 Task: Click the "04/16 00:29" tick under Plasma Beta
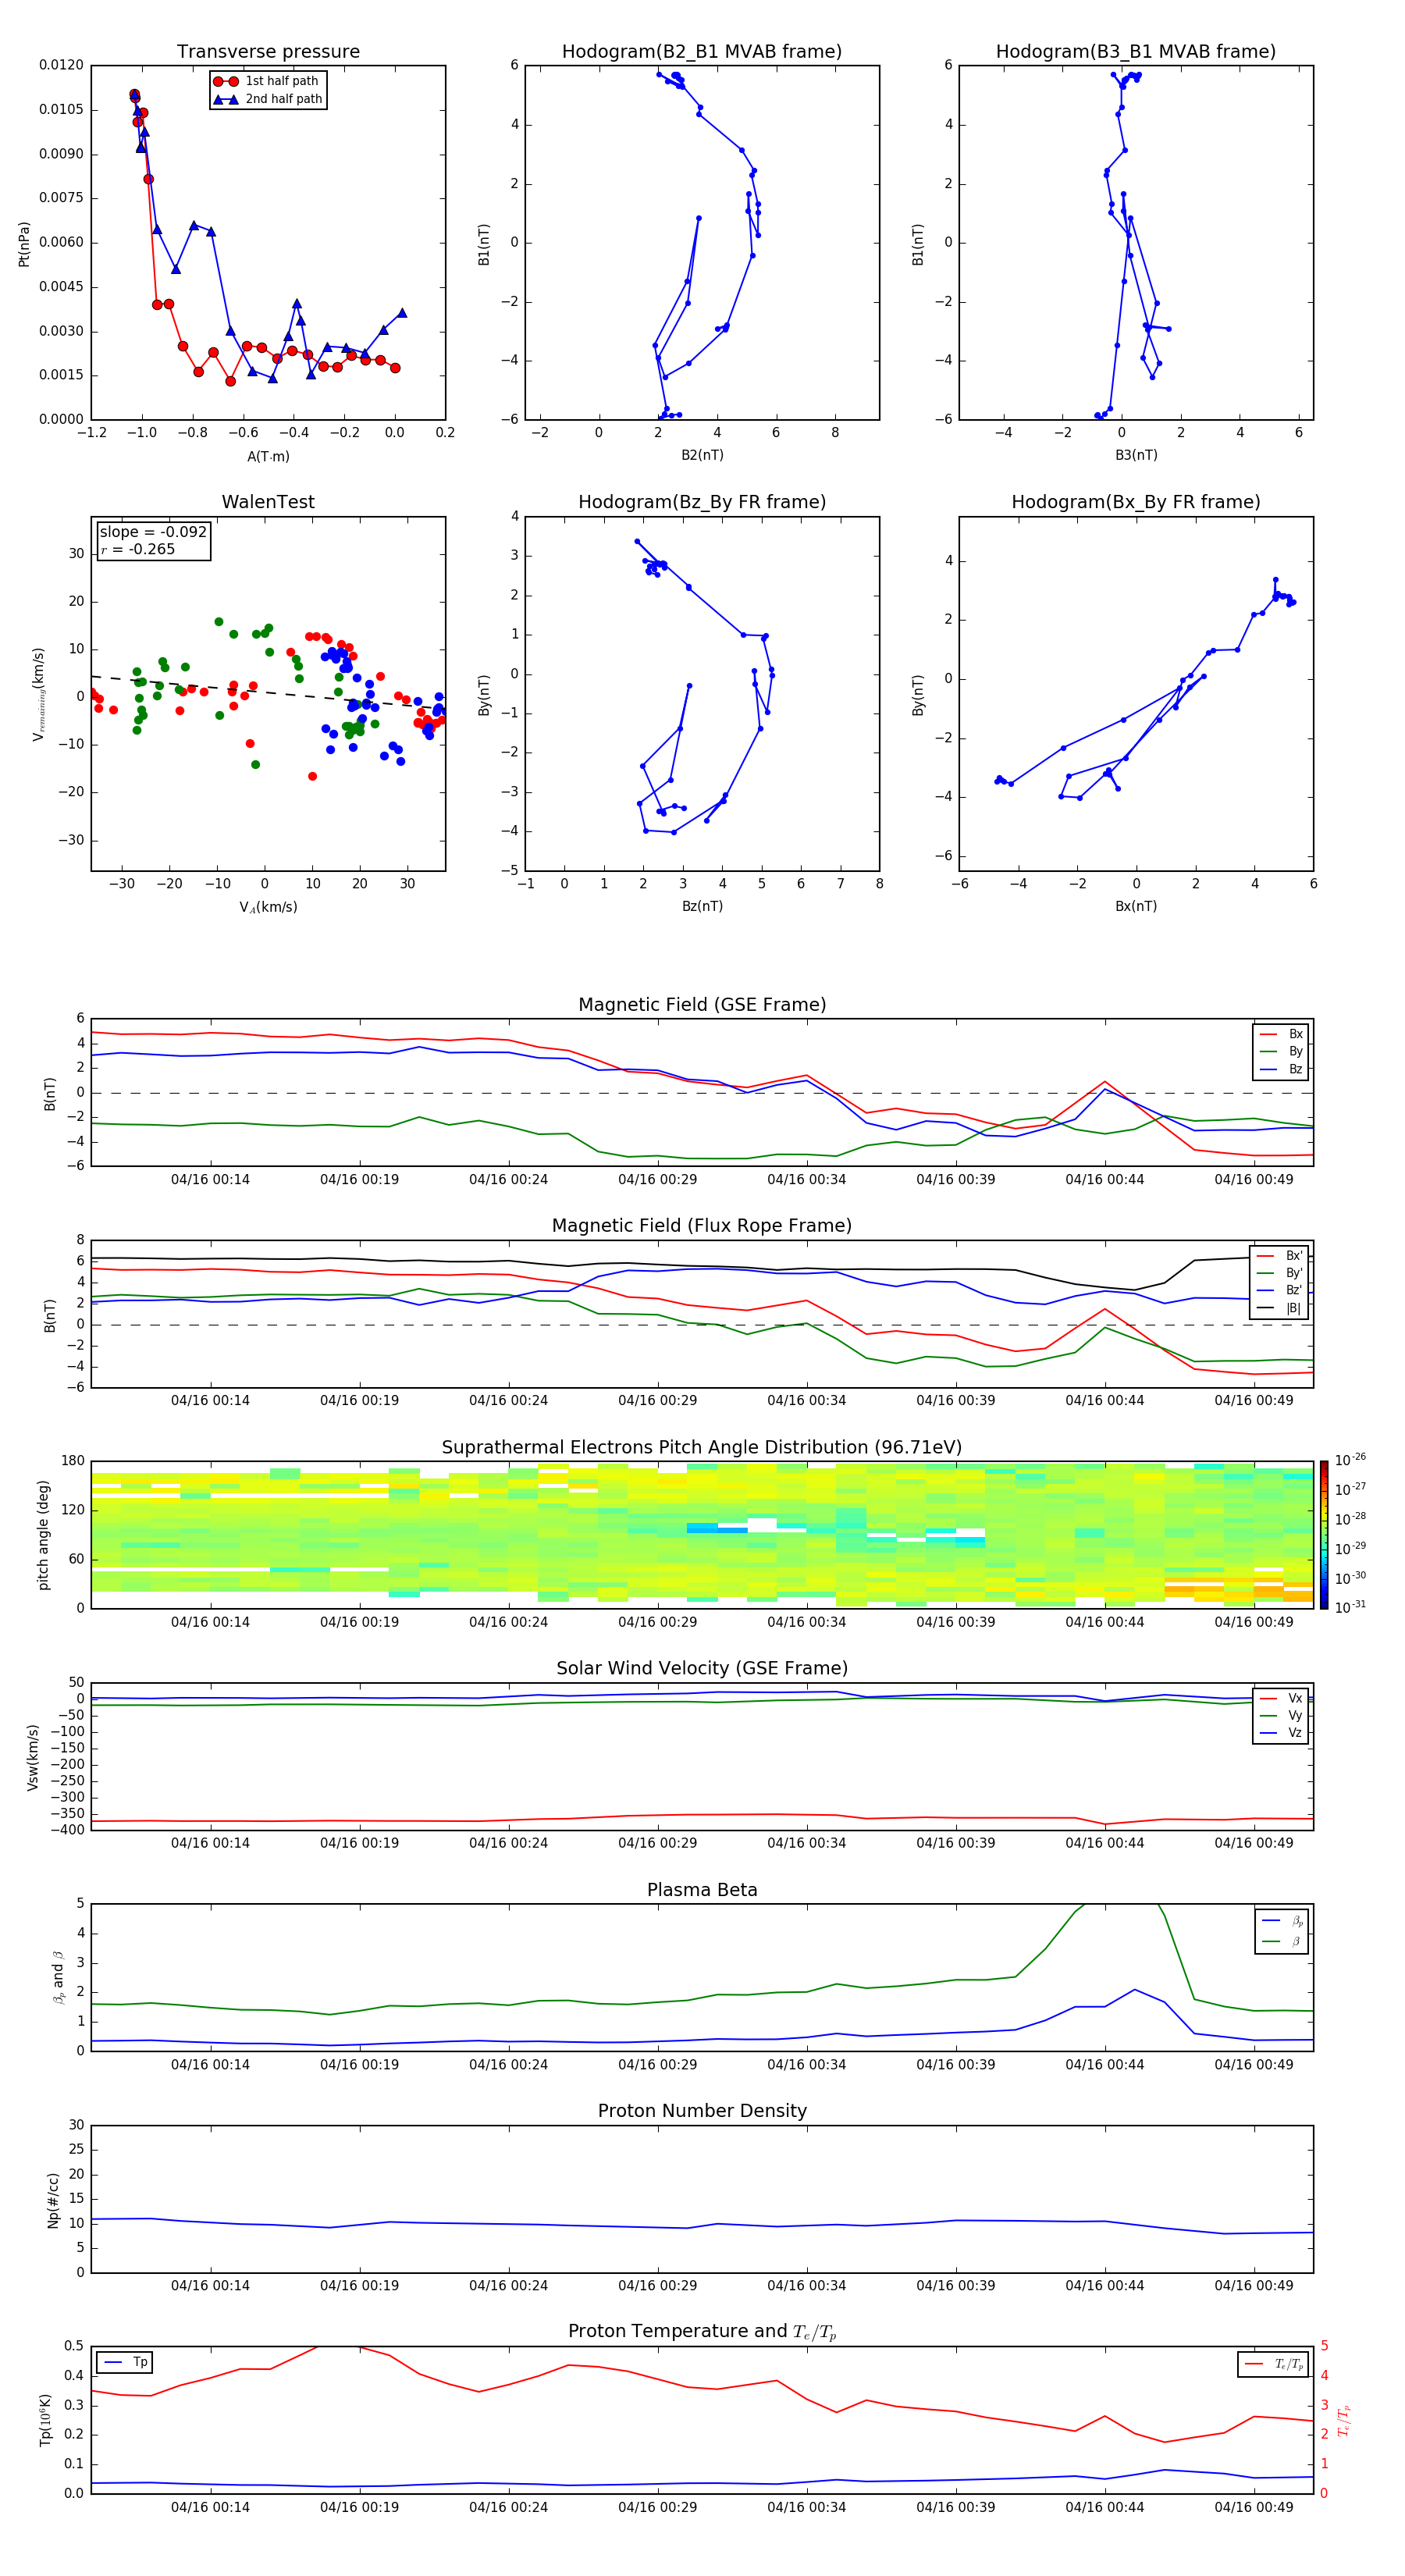[657, 2065]
